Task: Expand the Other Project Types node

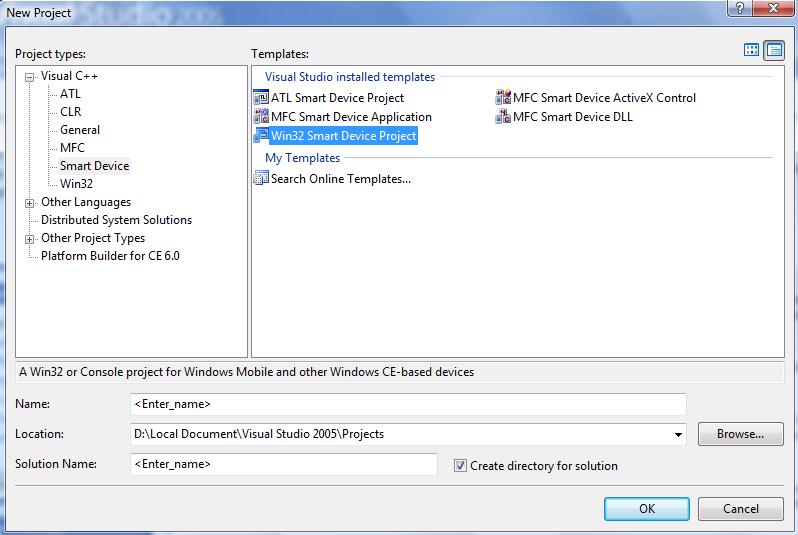Action: click(x=30, y=239)
